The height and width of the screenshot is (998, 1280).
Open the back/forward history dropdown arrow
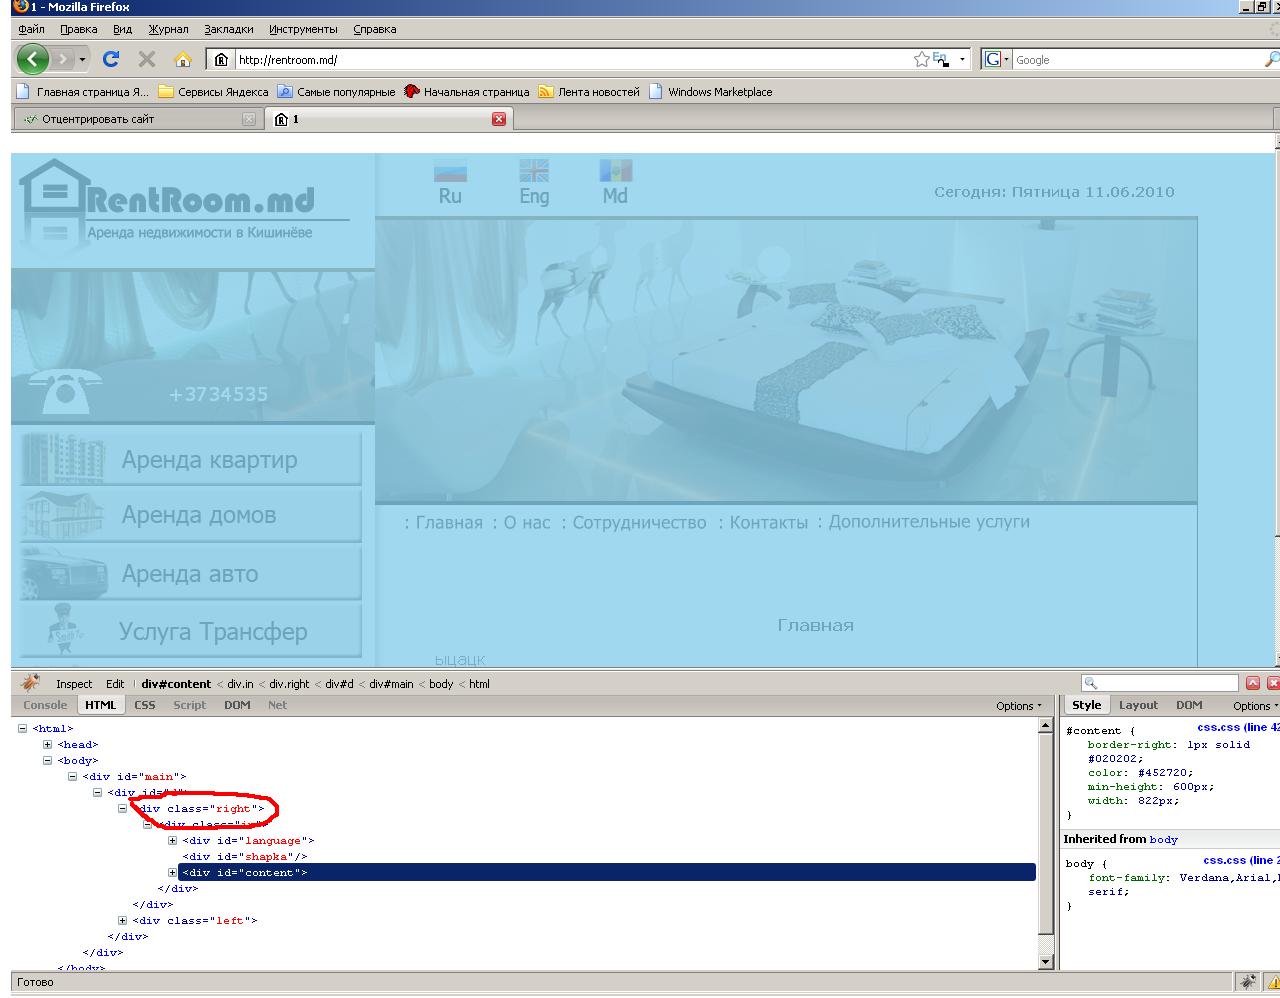pos(82,60)
